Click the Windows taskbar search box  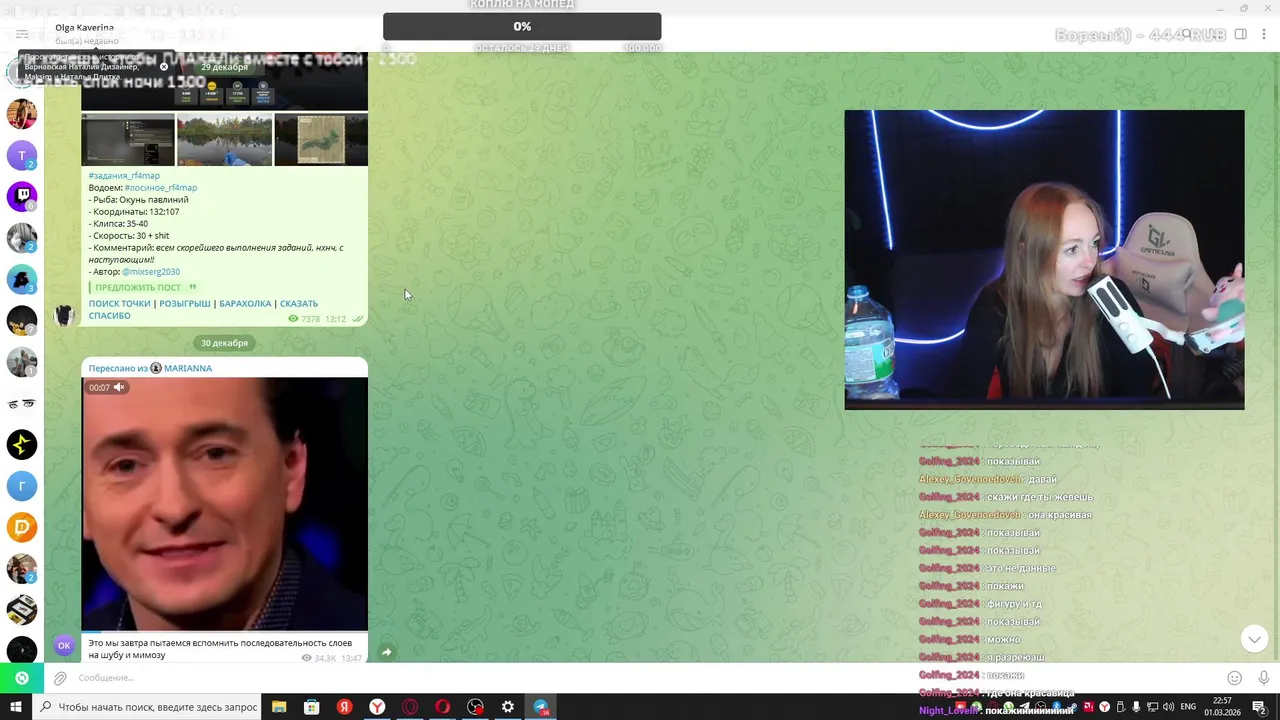pos(147,707)
